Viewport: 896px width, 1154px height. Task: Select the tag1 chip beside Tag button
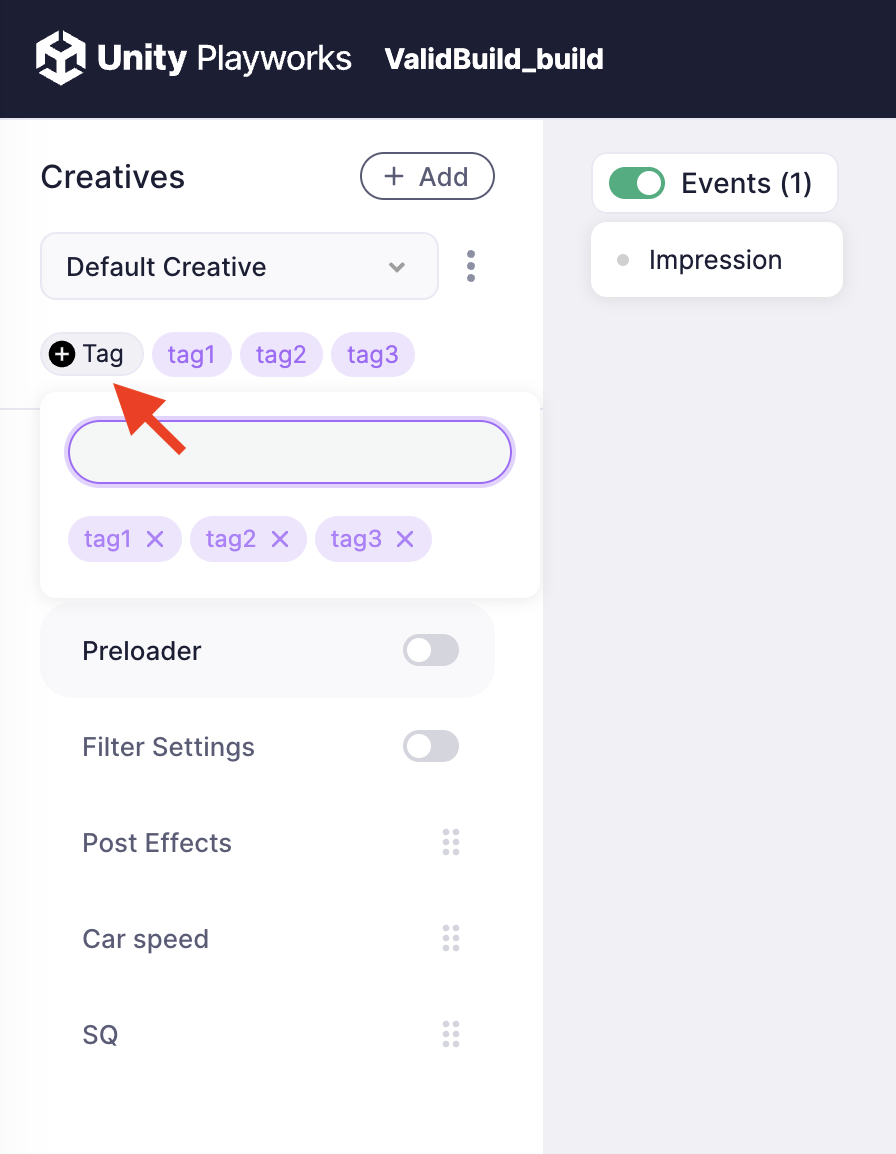191,354
